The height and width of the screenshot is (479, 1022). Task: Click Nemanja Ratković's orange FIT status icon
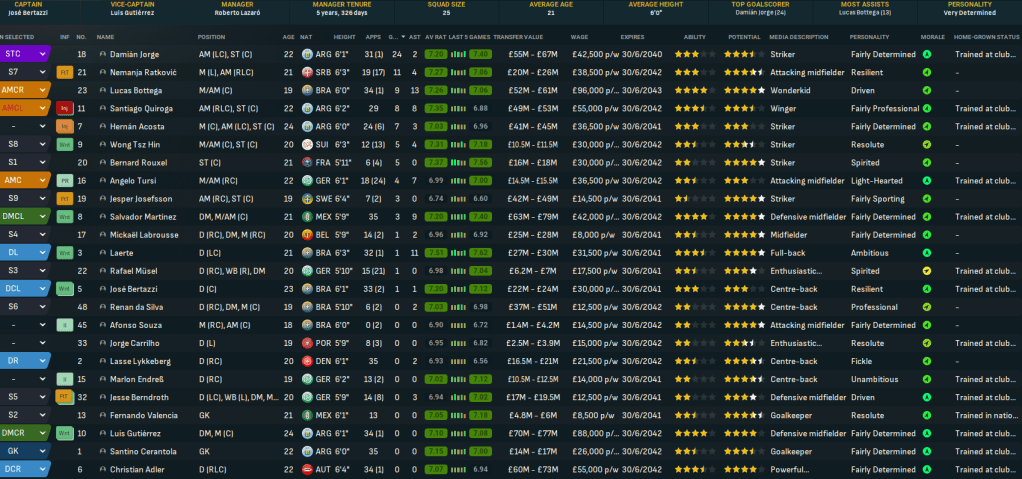(x=64, y=72)
